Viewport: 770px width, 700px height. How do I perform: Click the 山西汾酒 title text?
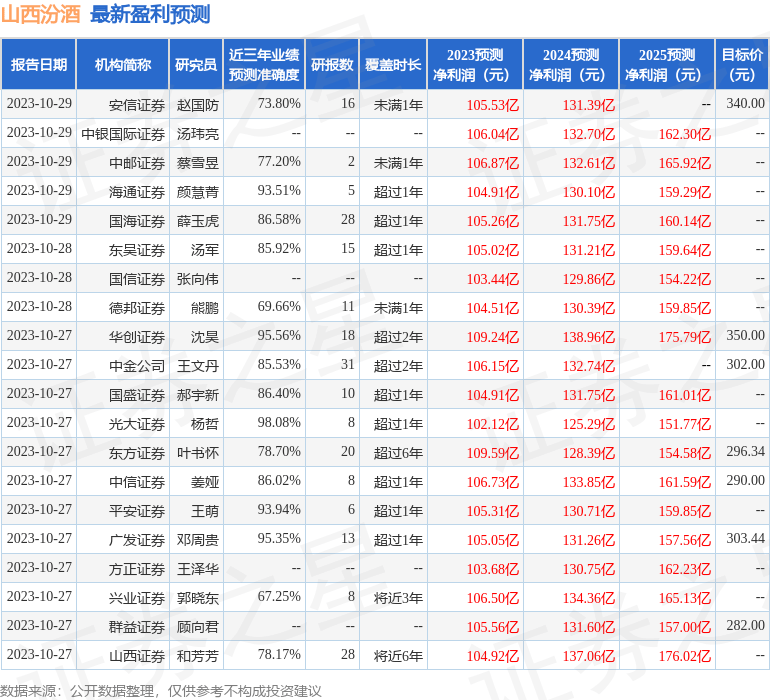pos(40,14)
